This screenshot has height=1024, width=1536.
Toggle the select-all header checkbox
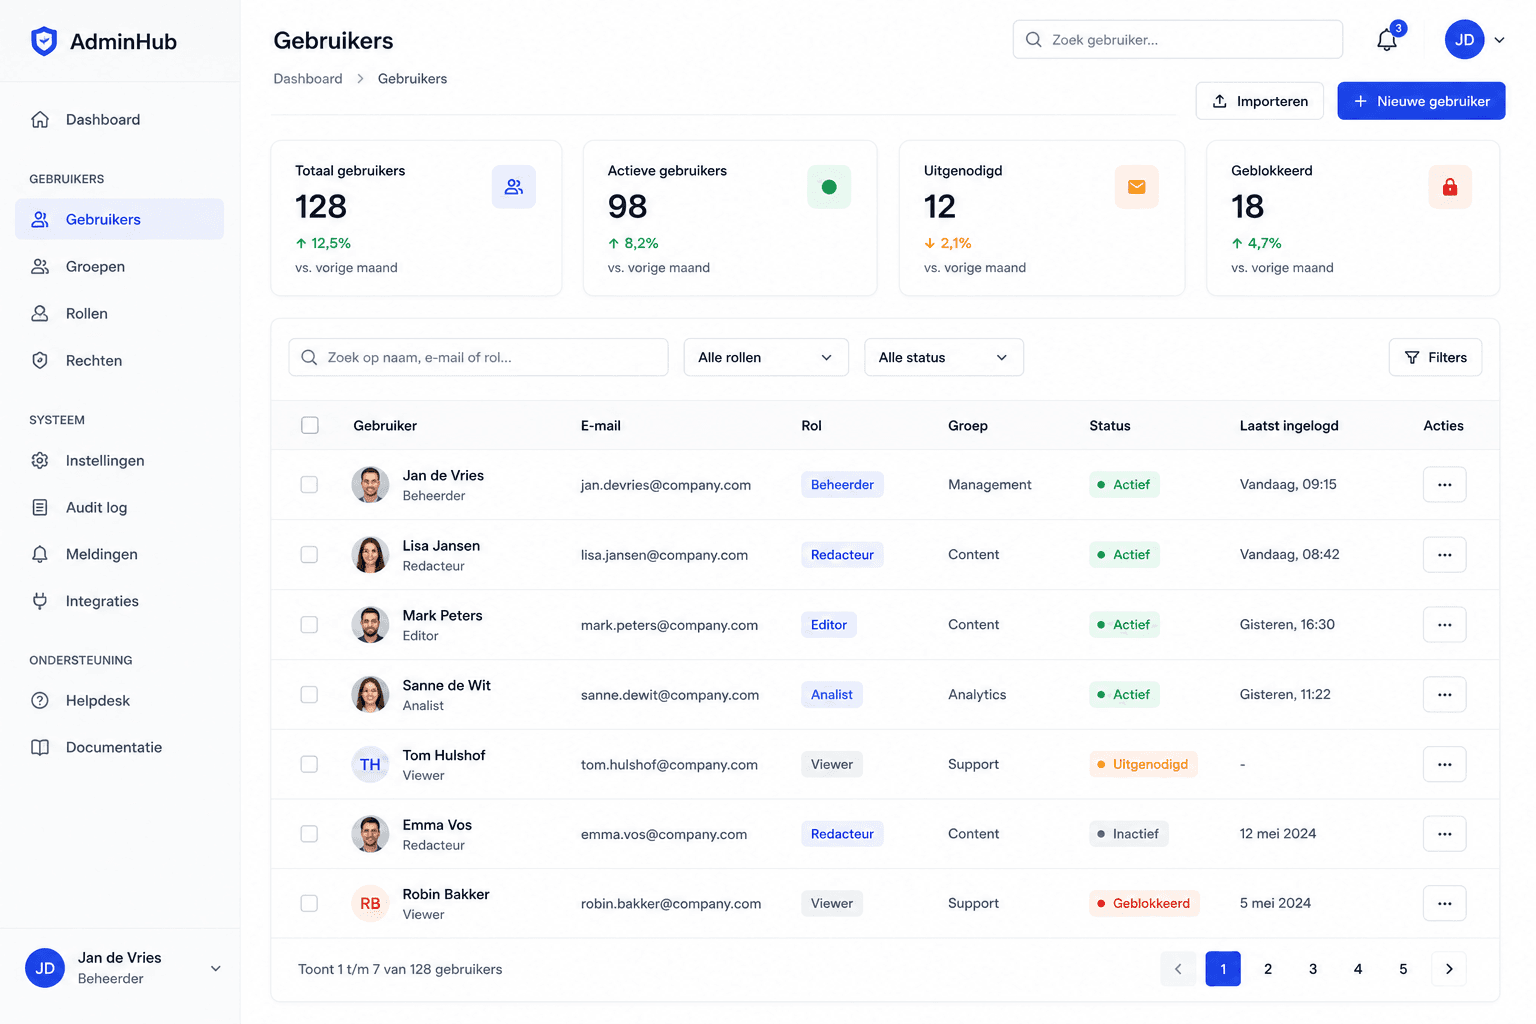pos(310,425)
